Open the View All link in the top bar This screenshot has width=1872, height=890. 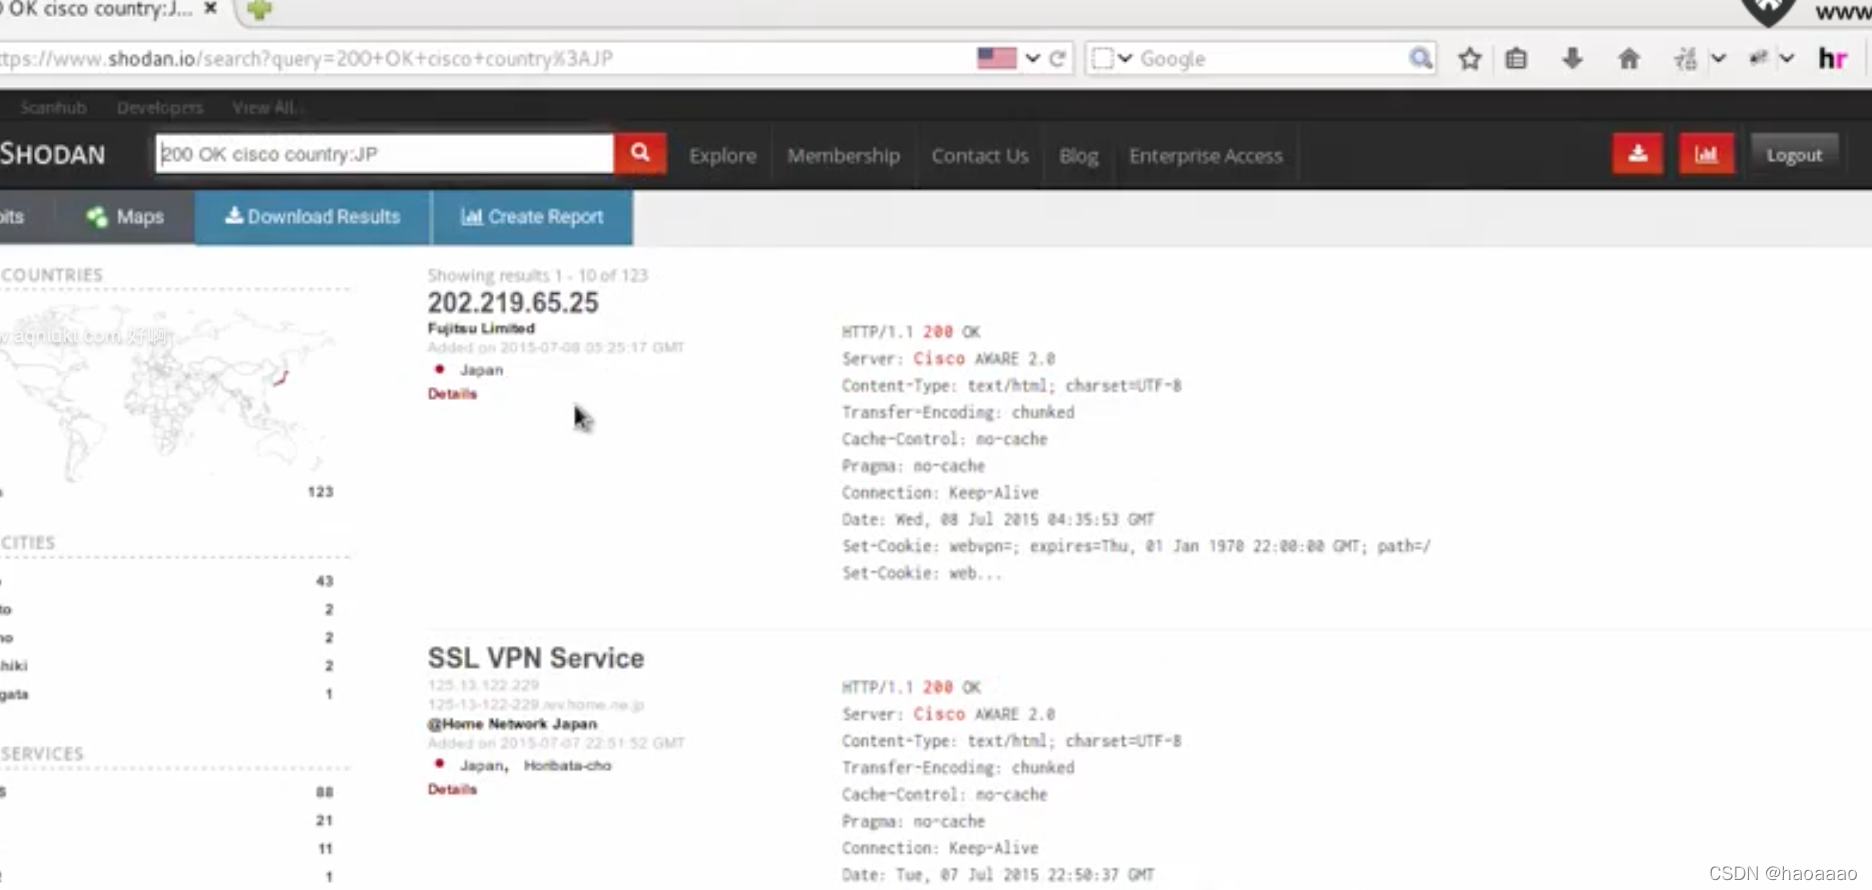[x=265, y=107]
